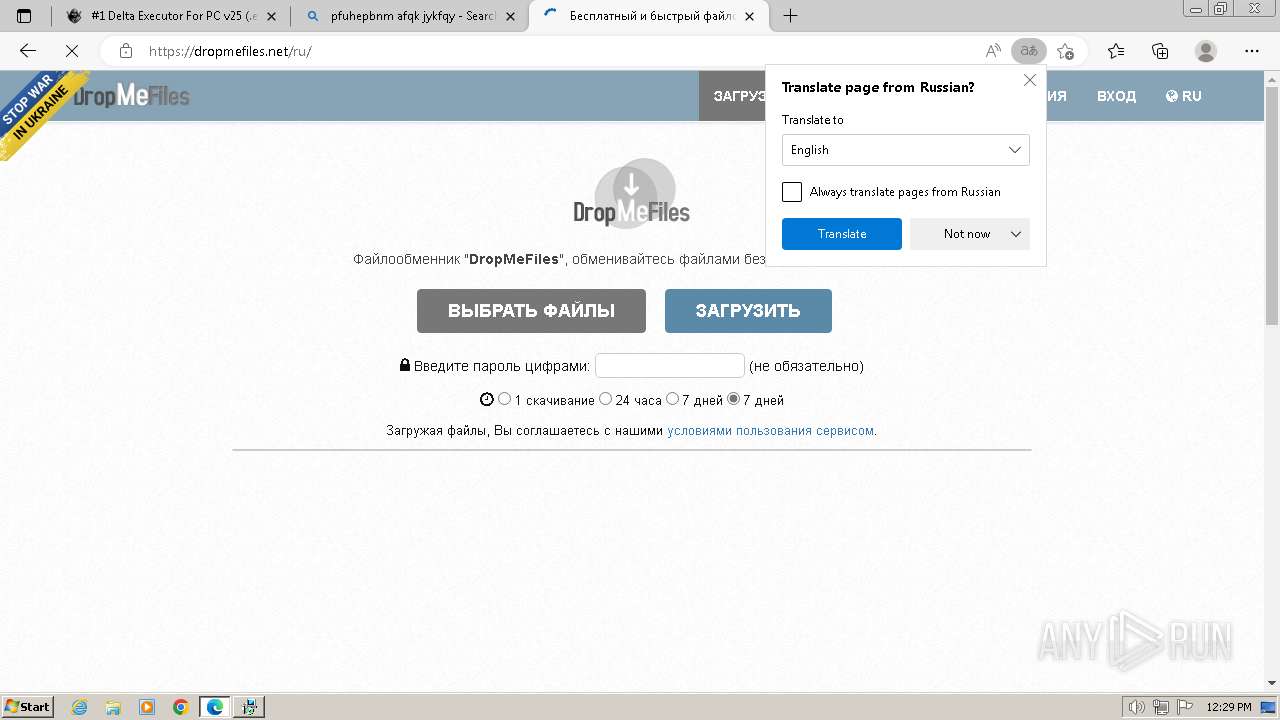
Task: Open a new browser tab with plus
Action: tap(790, 16)
